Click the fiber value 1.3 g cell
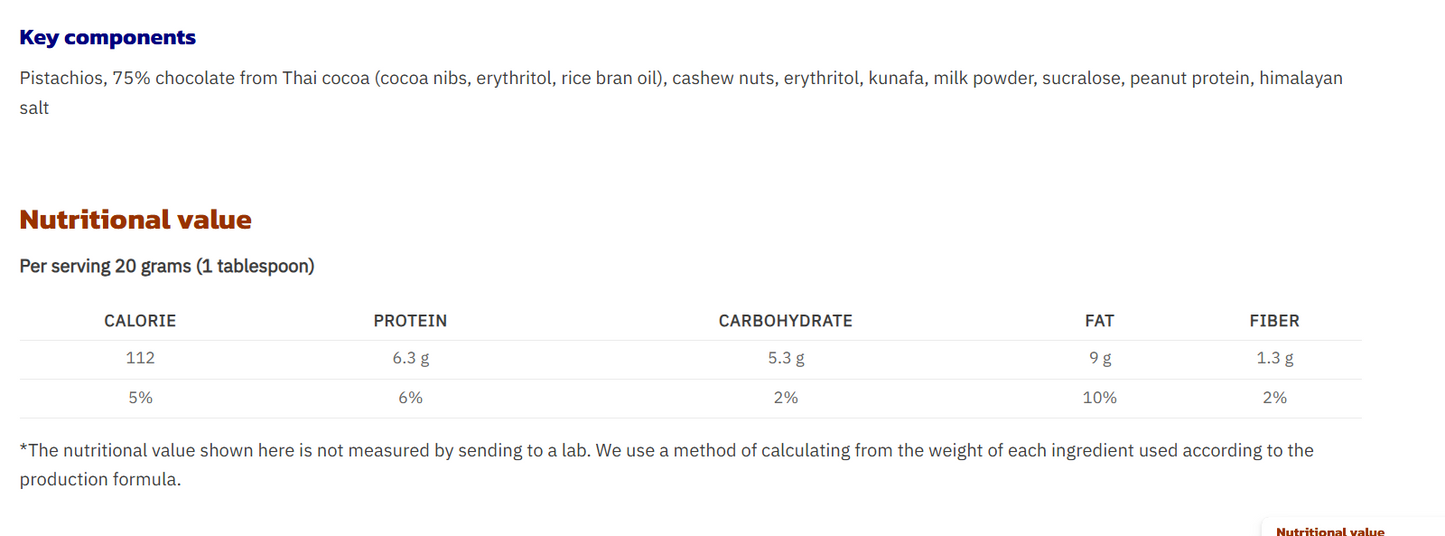 [1274, 358]
